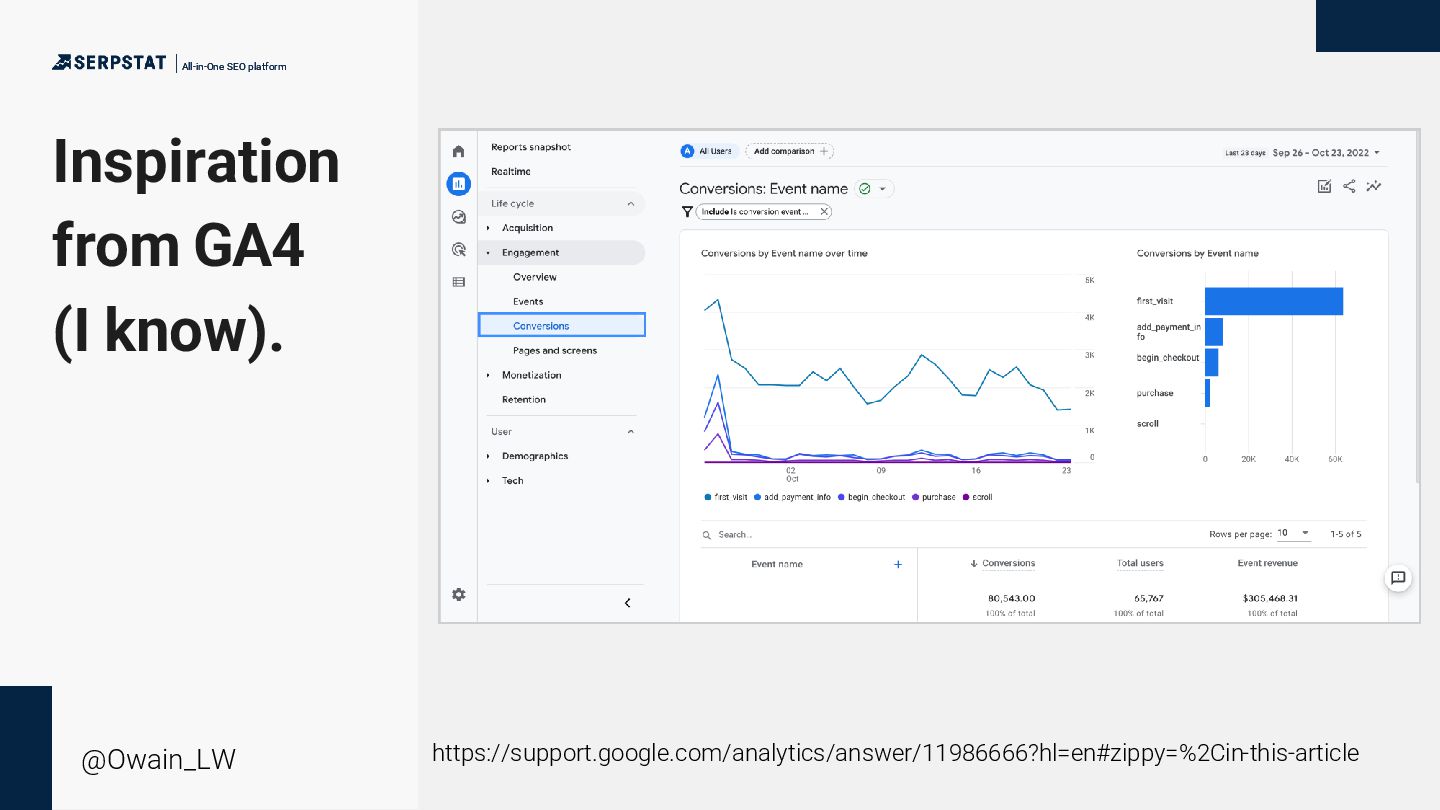
Task: Click the add_payment_info bar
Action: [1214, 332]
